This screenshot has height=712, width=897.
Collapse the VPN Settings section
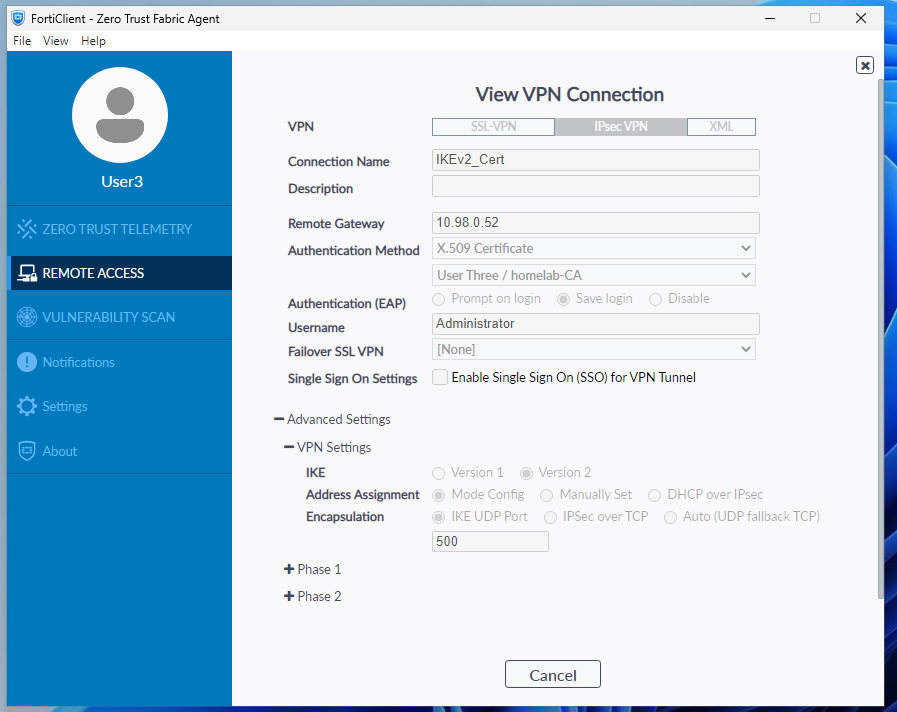tap(328, 447)
